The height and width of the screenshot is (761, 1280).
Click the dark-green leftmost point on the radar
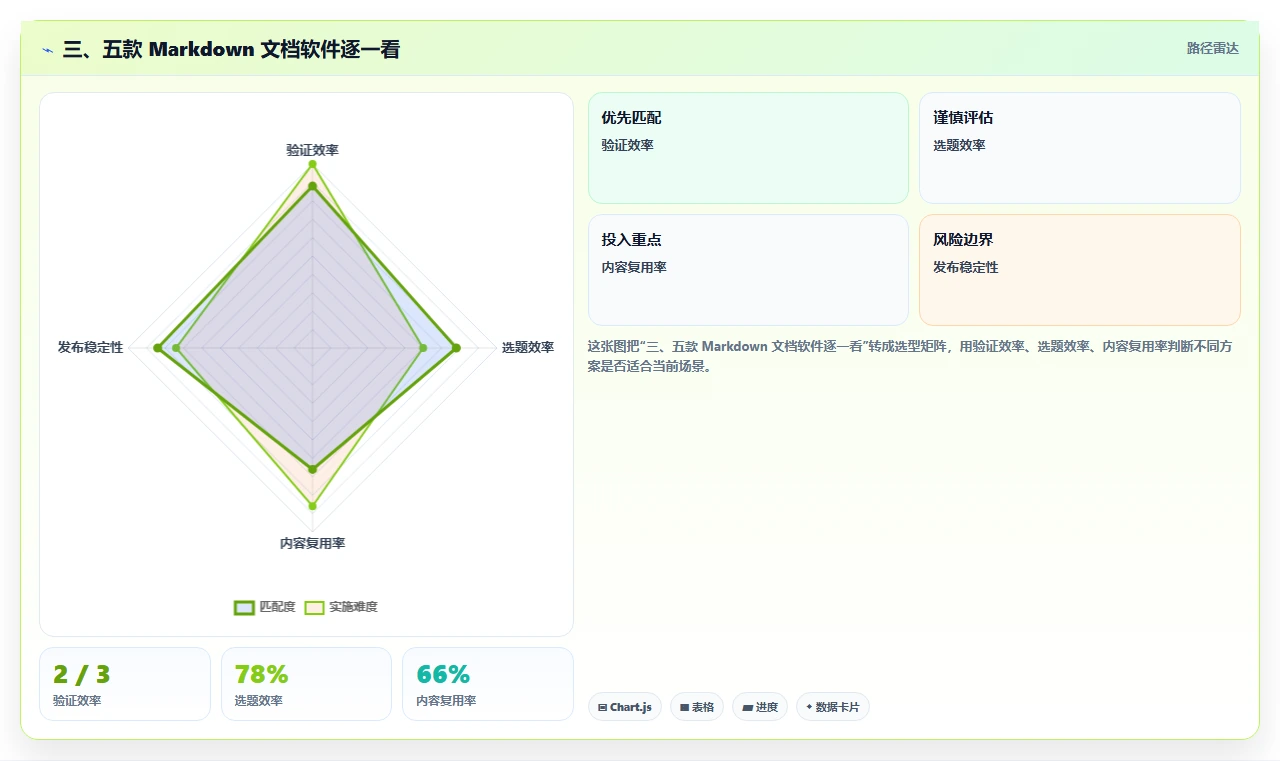[x=158, y=348]
